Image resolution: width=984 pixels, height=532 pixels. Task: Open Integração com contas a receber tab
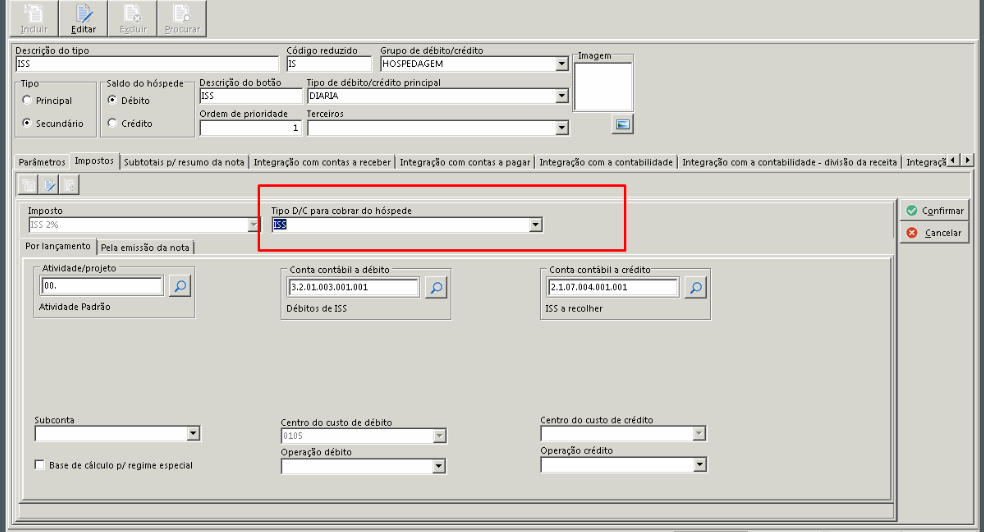(322, 162)
